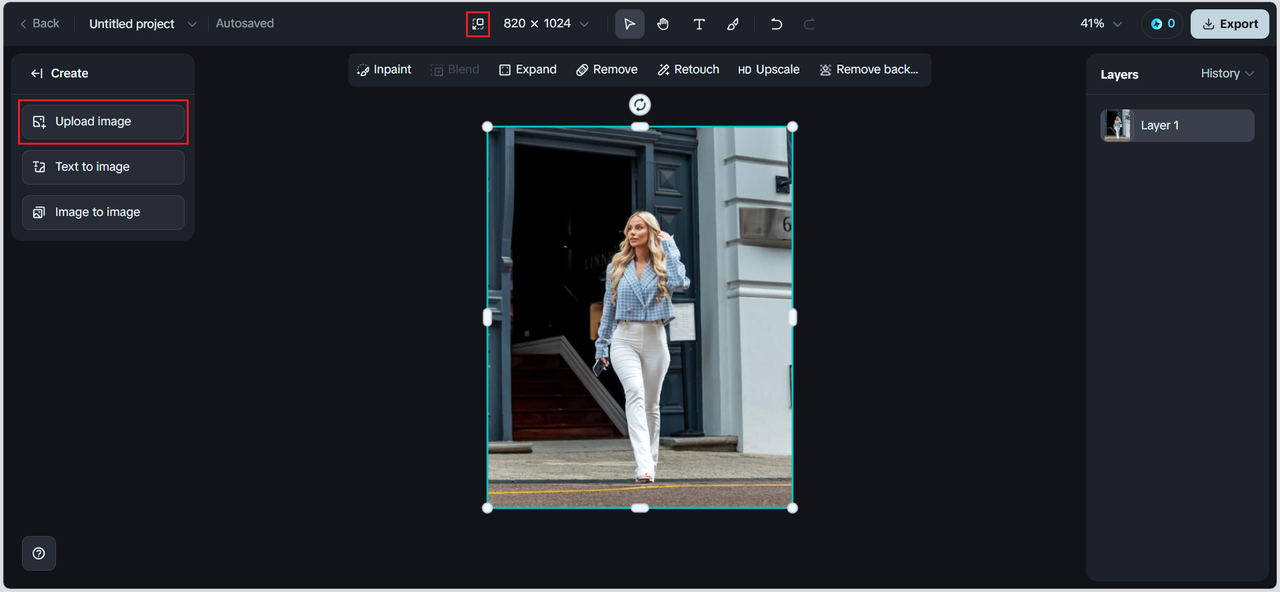Select the Text tool
1280x592 pixels.
[x=698, y=24]
